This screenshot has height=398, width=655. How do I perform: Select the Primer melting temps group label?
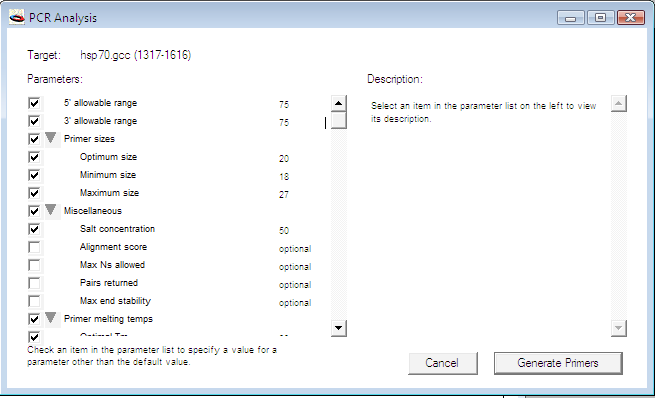tap(108, 319)
